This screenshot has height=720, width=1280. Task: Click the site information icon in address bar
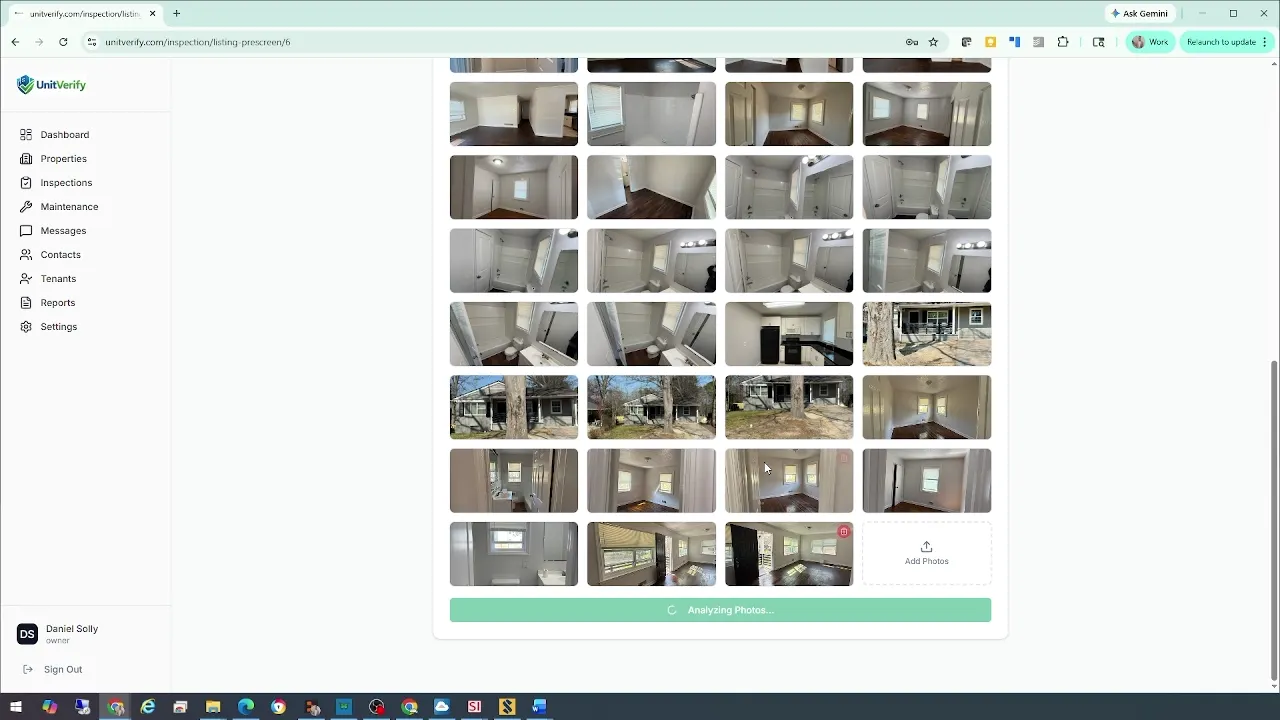tap(92, 42)
